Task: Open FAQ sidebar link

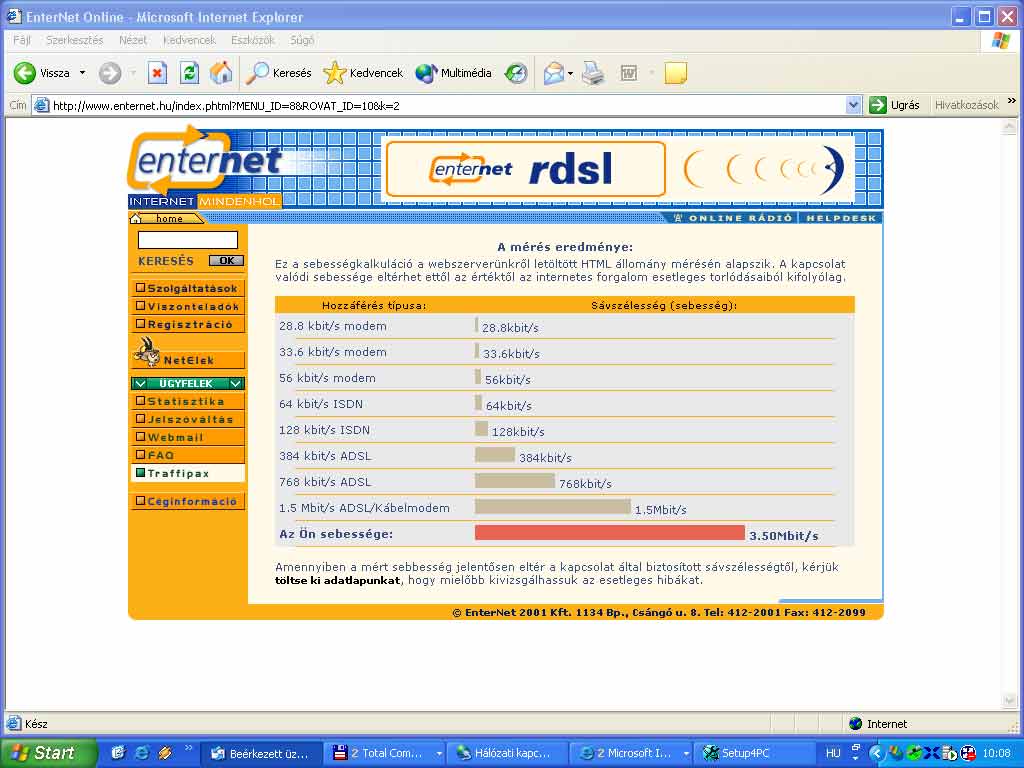Action: 187,455
